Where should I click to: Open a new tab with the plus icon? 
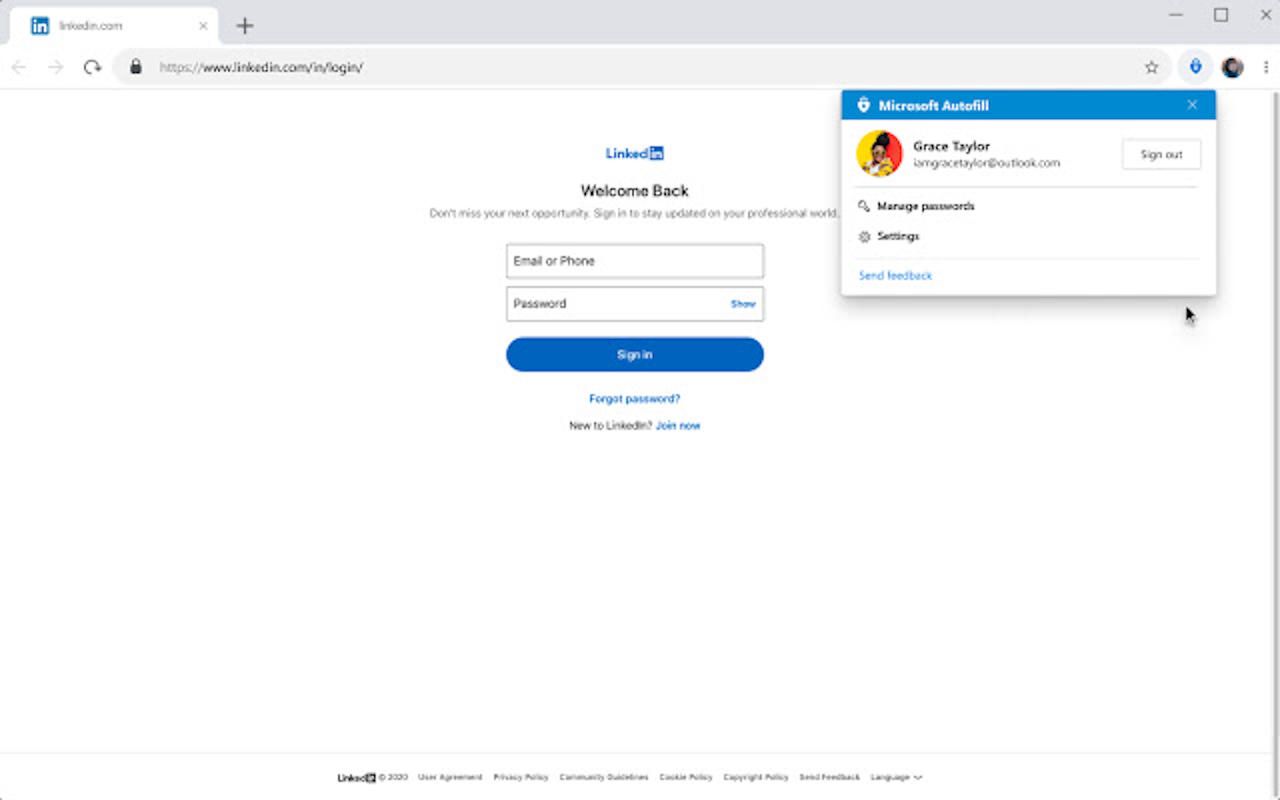click(245, 26)
